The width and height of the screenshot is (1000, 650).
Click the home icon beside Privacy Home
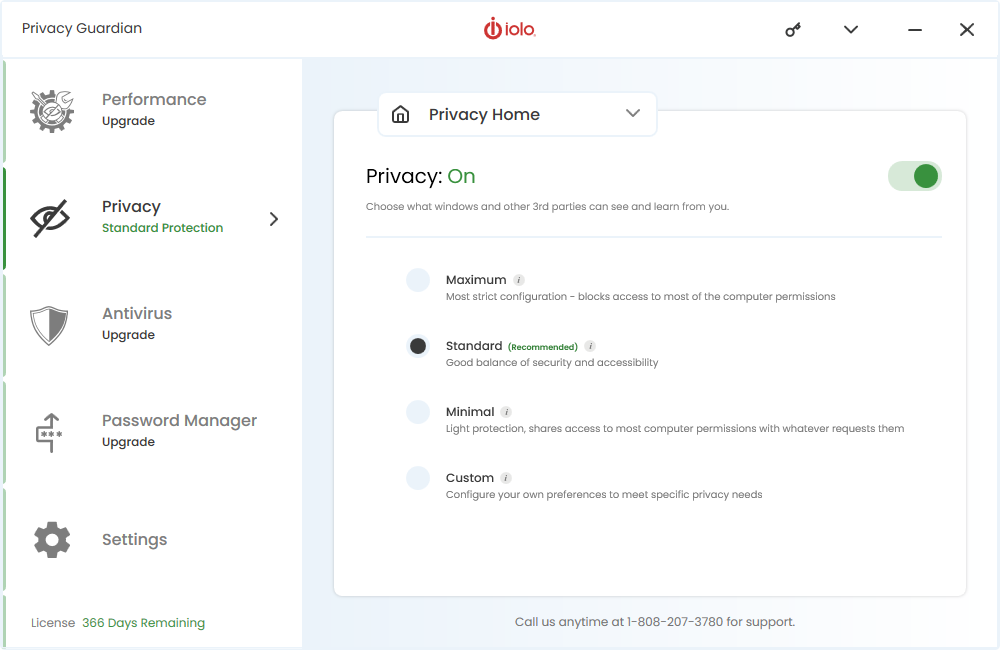(x=401, y=114)
